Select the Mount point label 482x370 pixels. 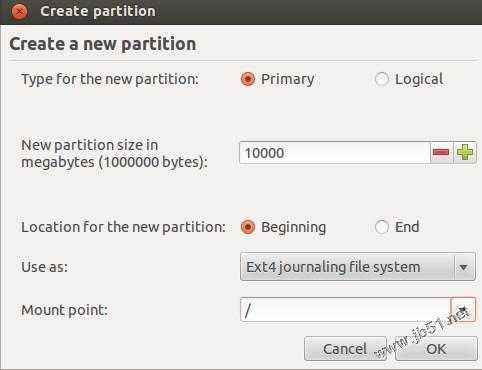[65, 310]
